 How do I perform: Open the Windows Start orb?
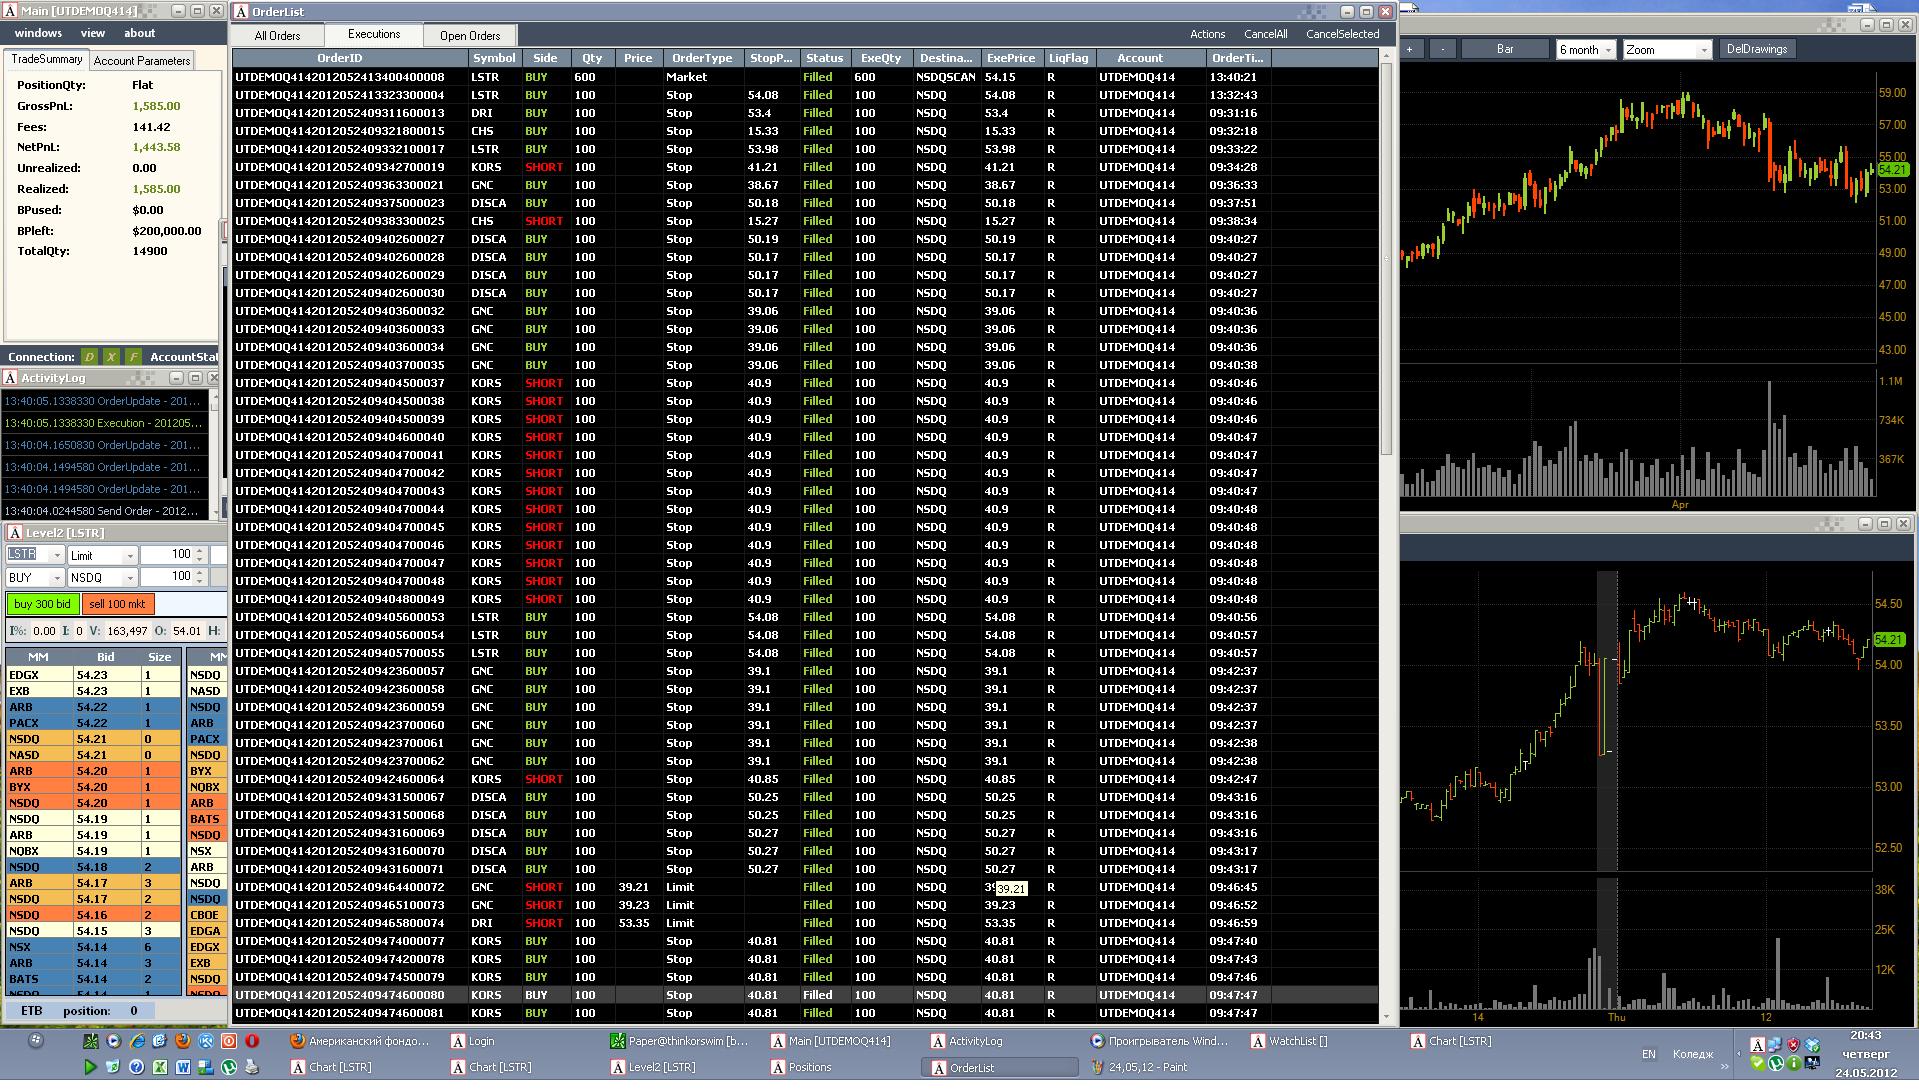(36, 1041)
